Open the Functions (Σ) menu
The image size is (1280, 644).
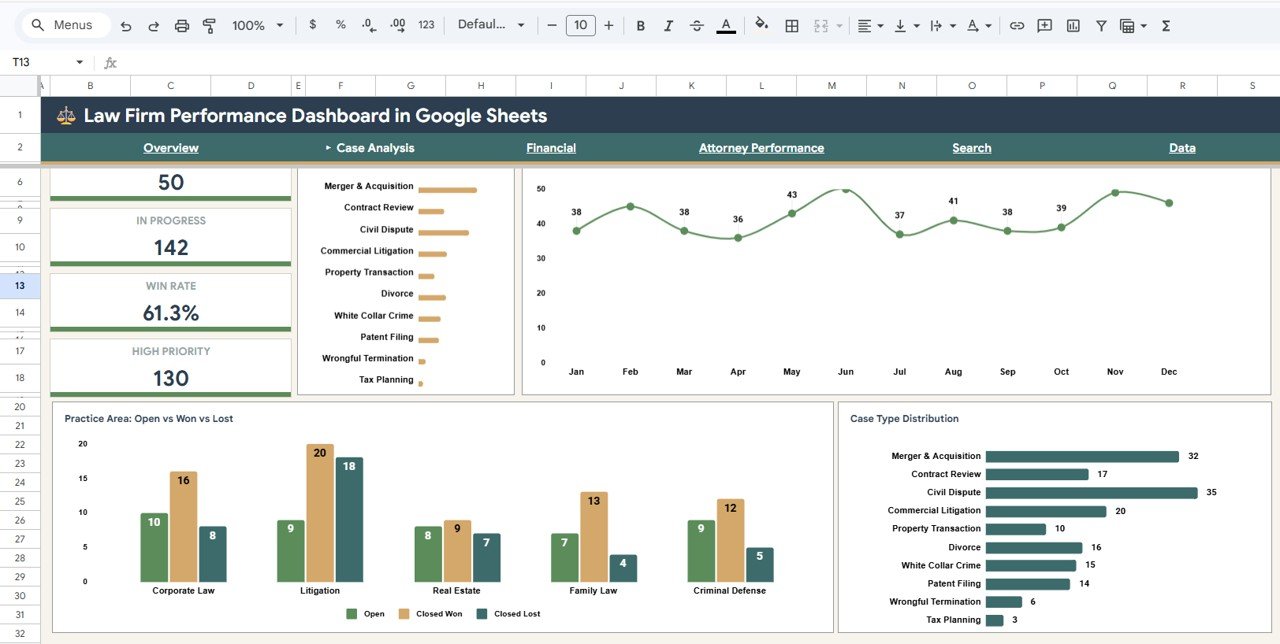[1166, 25]
